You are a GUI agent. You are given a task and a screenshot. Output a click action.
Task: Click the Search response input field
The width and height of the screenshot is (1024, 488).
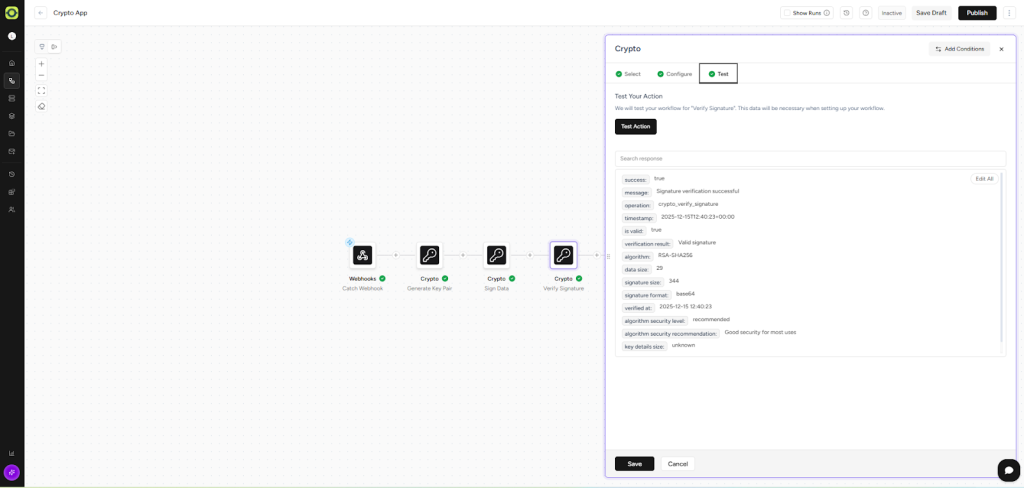pos(810,158)
